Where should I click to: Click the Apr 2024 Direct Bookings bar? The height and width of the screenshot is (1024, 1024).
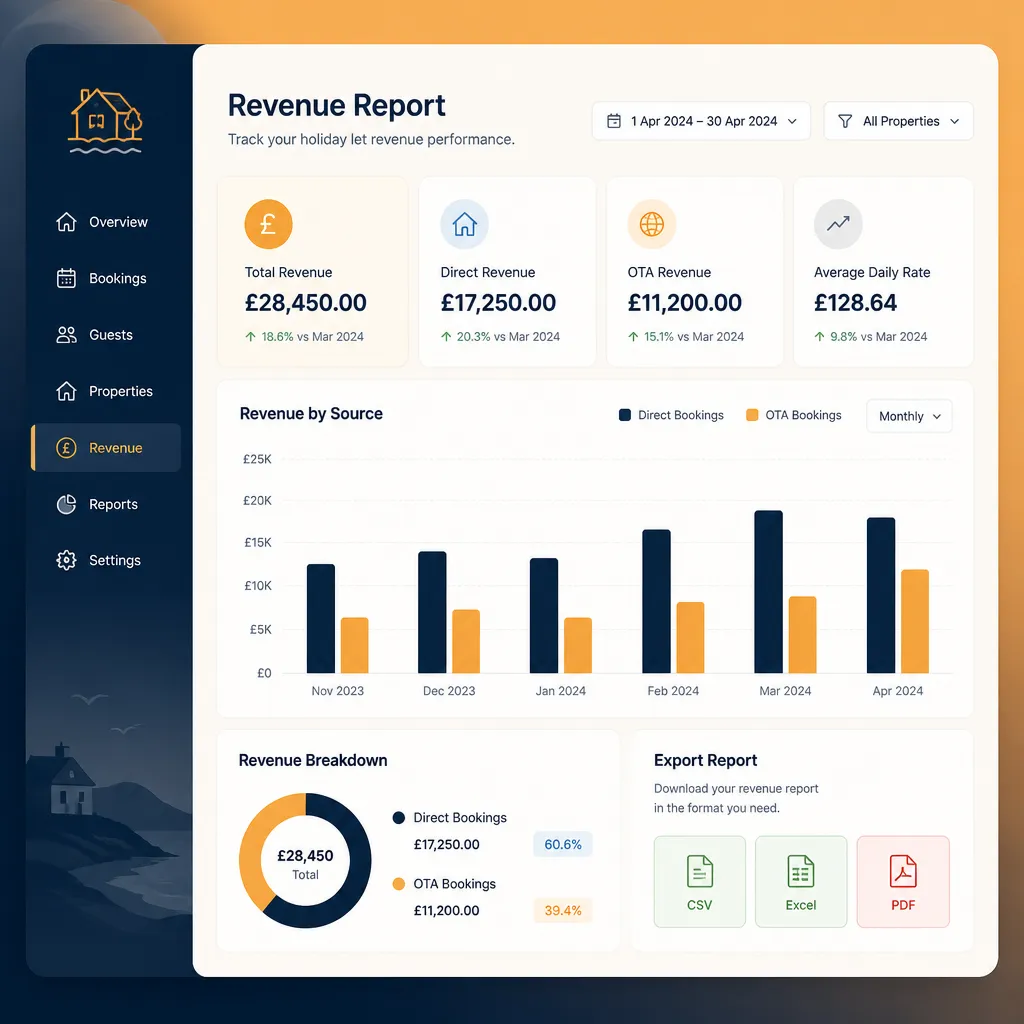pyautogui.click(x=881, y=596)
